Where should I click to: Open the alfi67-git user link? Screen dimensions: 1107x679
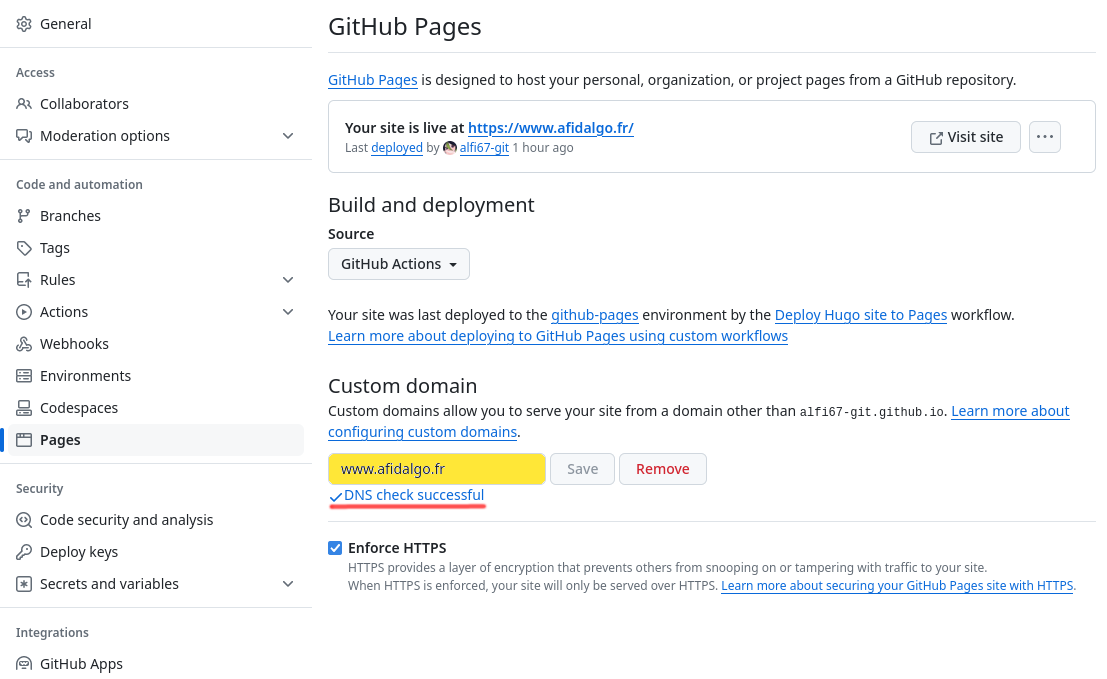(484, 148)
